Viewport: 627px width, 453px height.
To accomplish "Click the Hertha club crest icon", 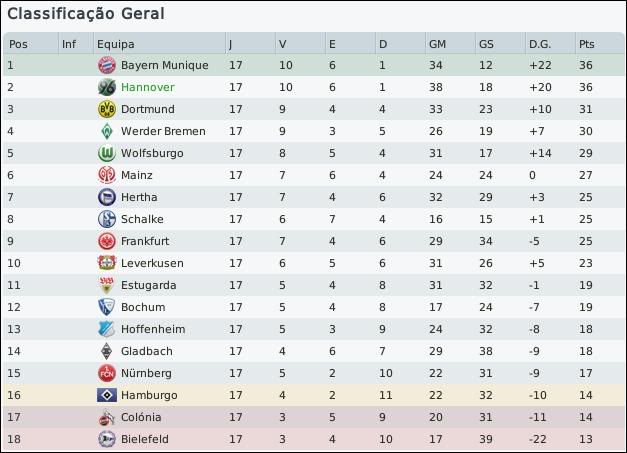I will (106, 197).
